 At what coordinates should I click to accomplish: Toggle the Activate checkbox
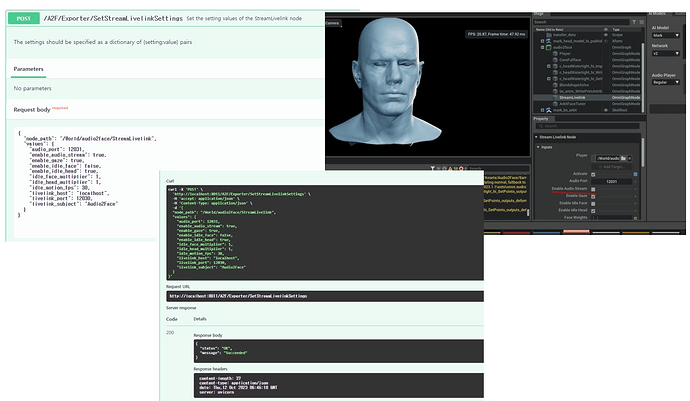click(593, 174)
